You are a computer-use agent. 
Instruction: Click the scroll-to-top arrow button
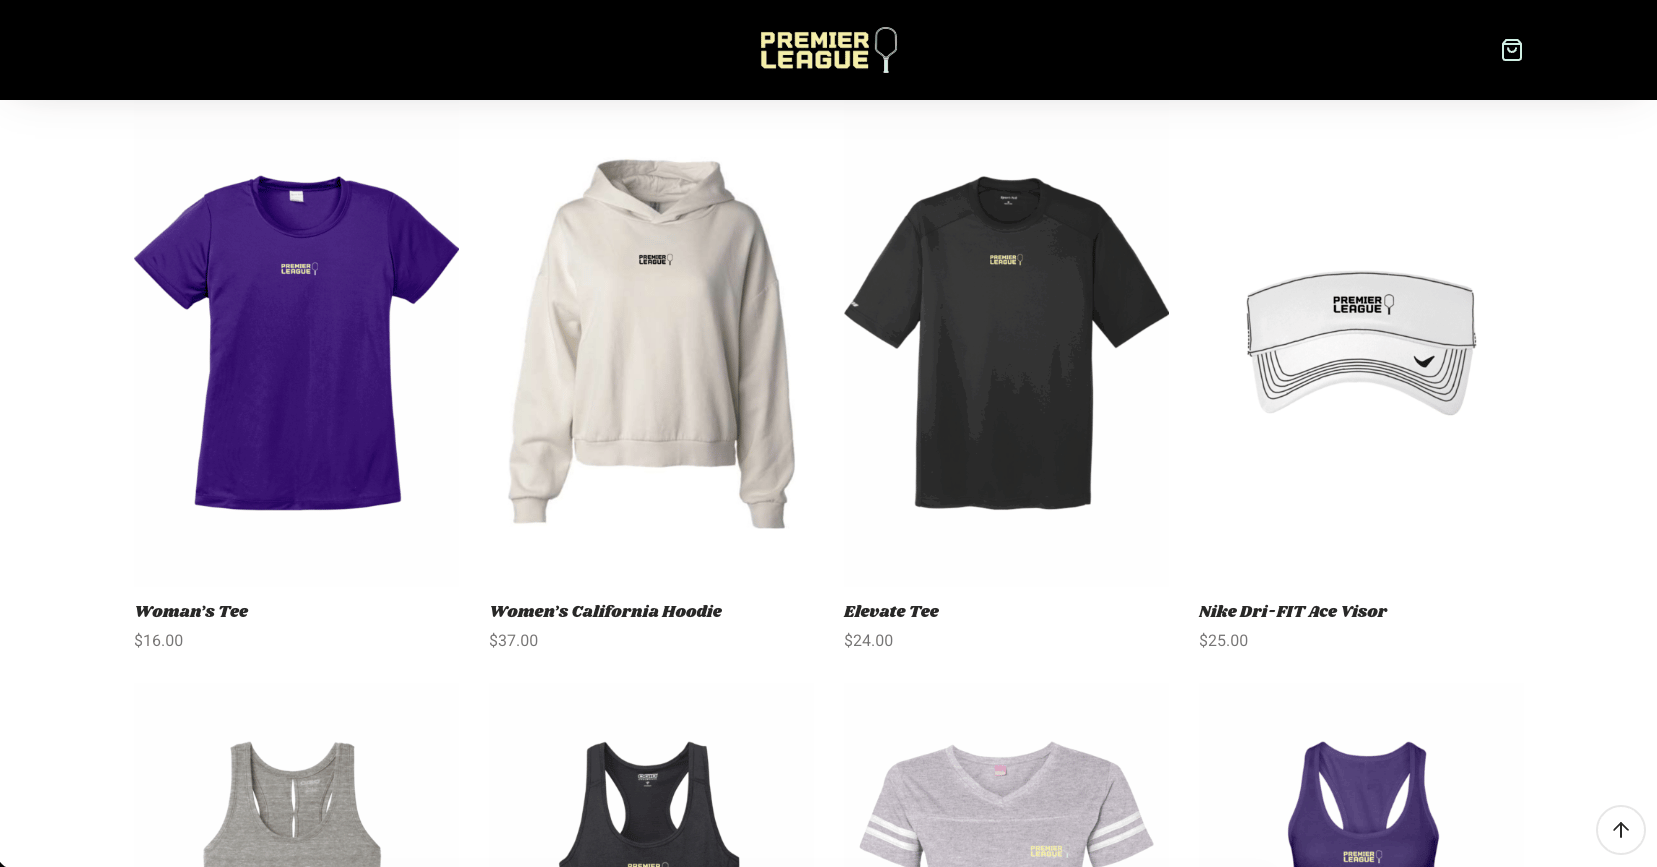coord(1620,829)
